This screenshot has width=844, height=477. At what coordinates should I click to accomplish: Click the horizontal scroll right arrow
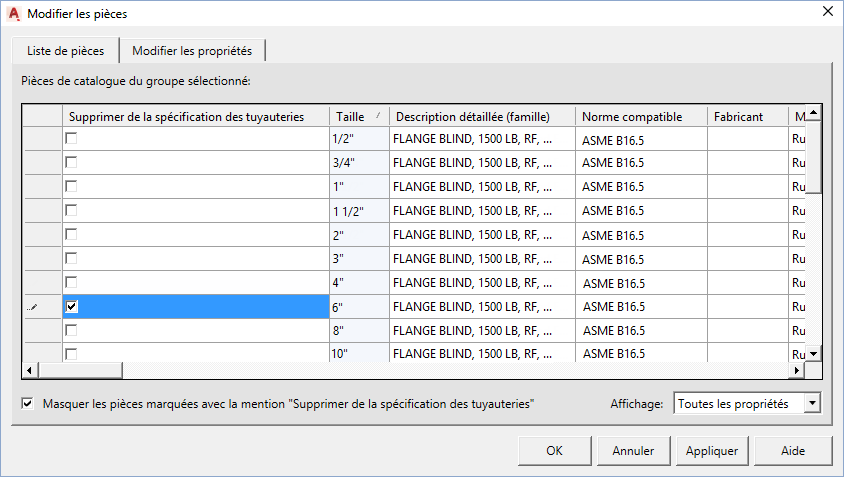(x=797, y=370)
